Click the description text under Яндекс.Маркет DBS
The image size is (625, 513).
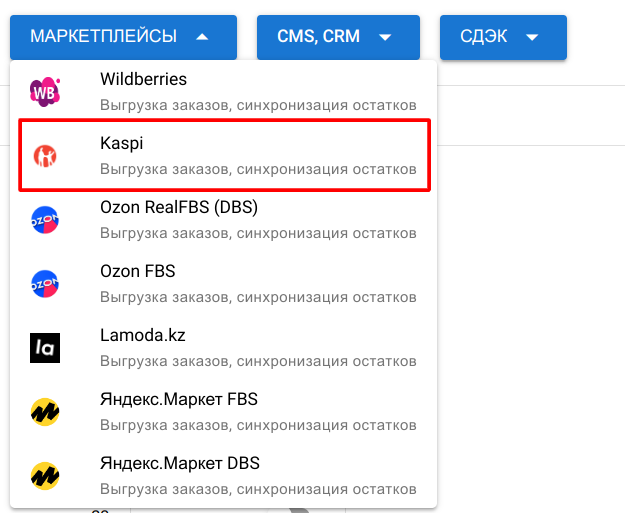(258, 489)
